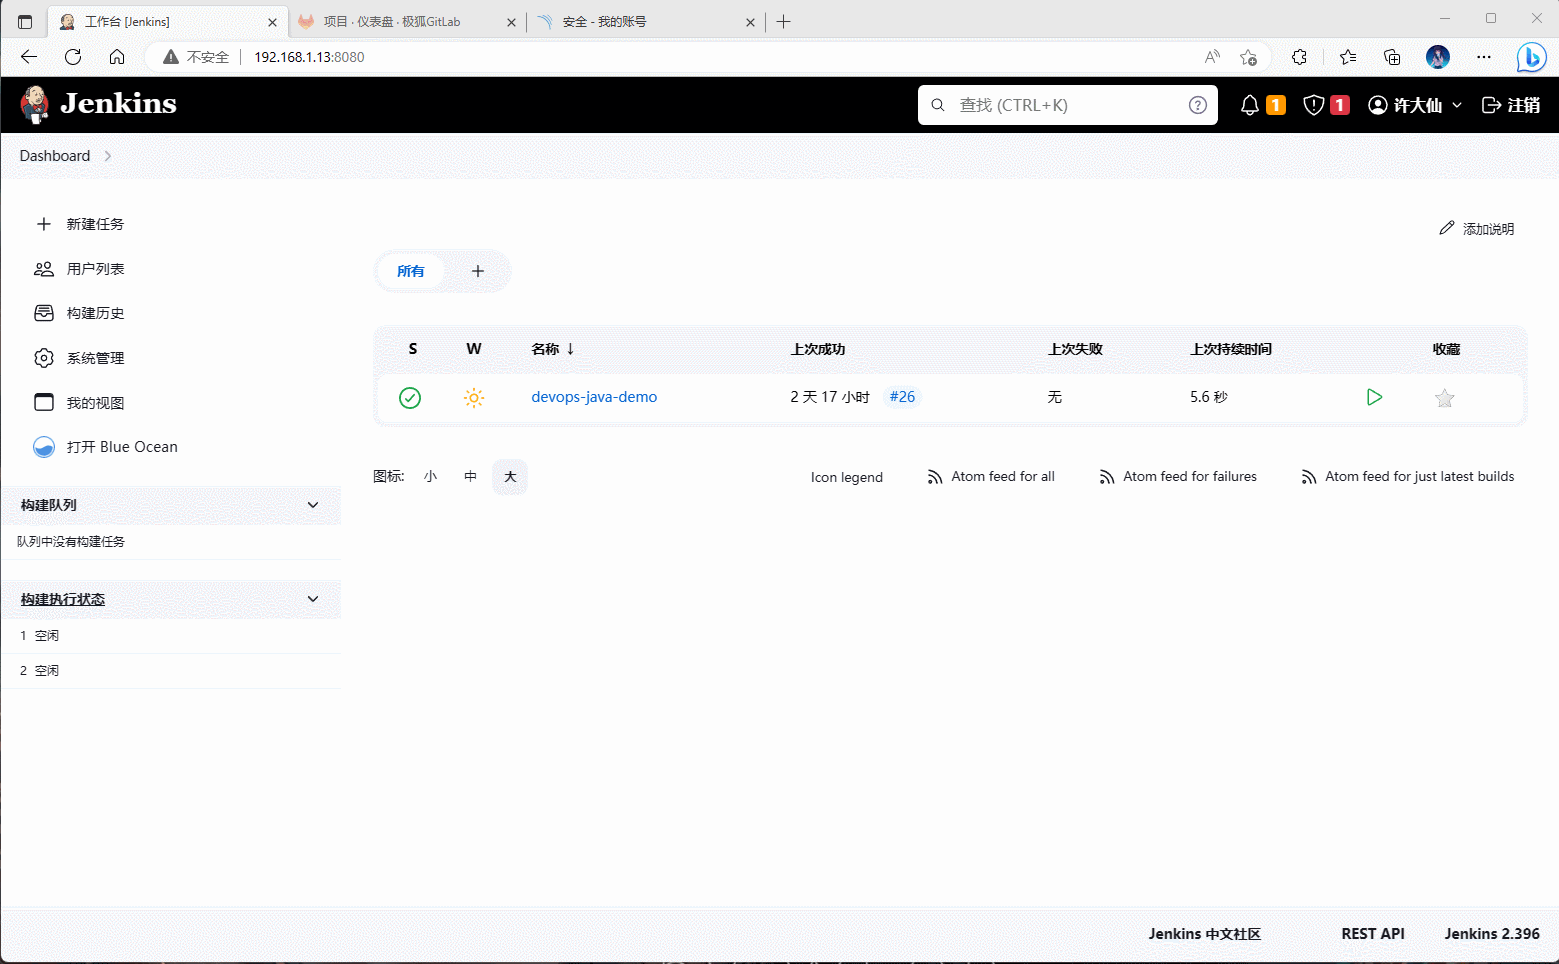Click the green success status icon
Image resolution: width=1559 pixels, height=964 pixels.
pos(410,398)
